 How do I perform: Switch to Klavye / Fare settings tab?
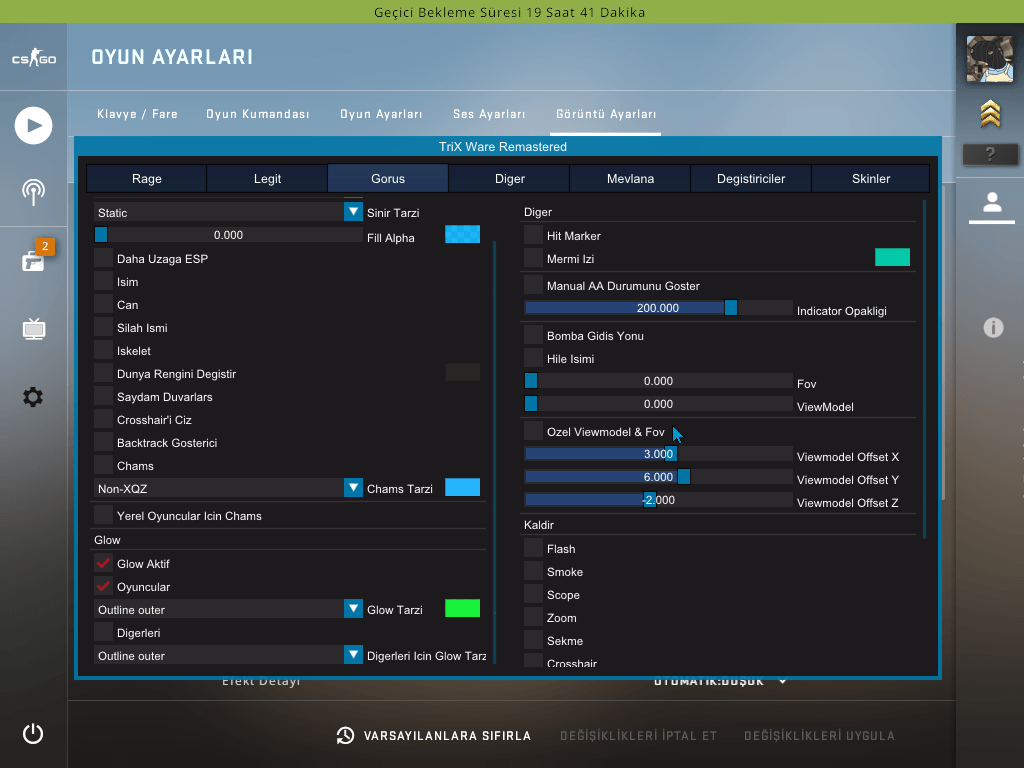point(137,114)
